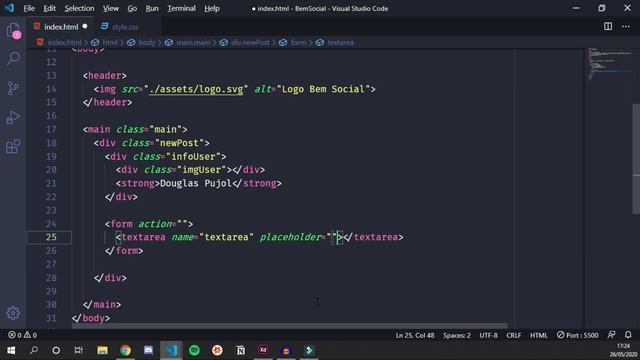Change language mode via HTML item
Image resolution: width=640 pixels, height=360 pixels.
[x=538, y=335]
